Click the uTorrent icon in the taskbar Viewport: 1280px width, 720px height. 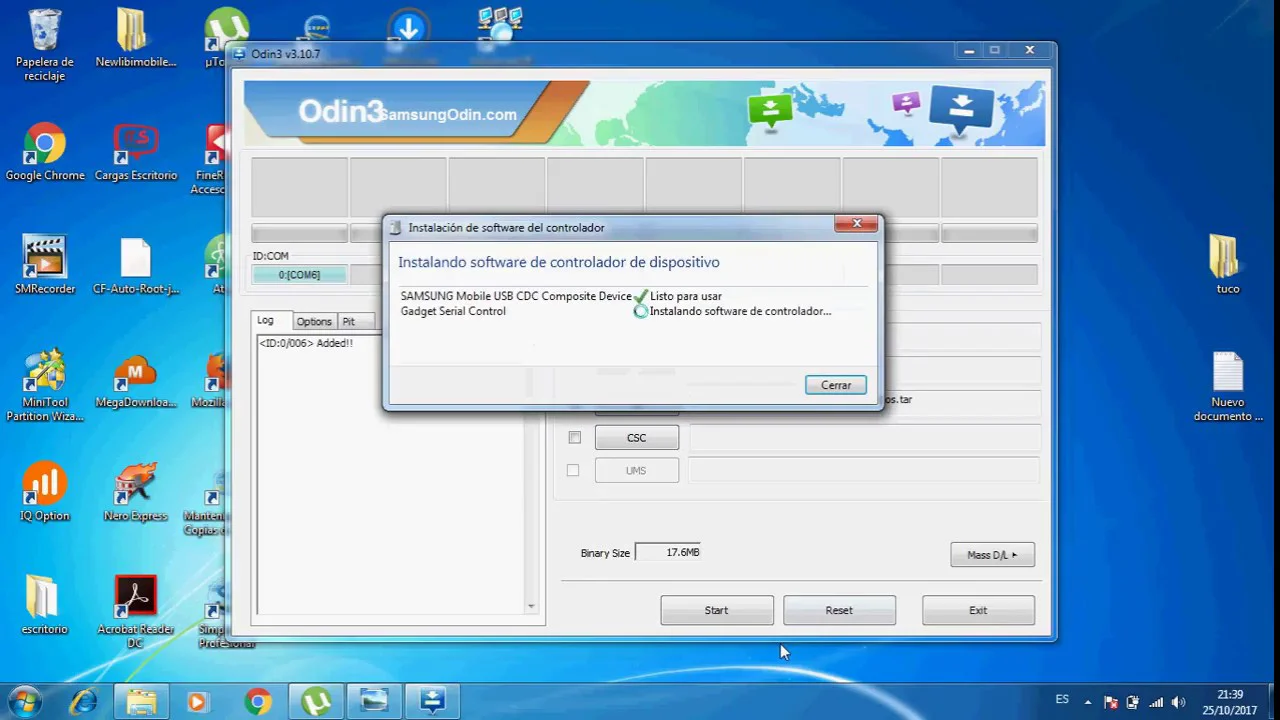tap(317, 701)
